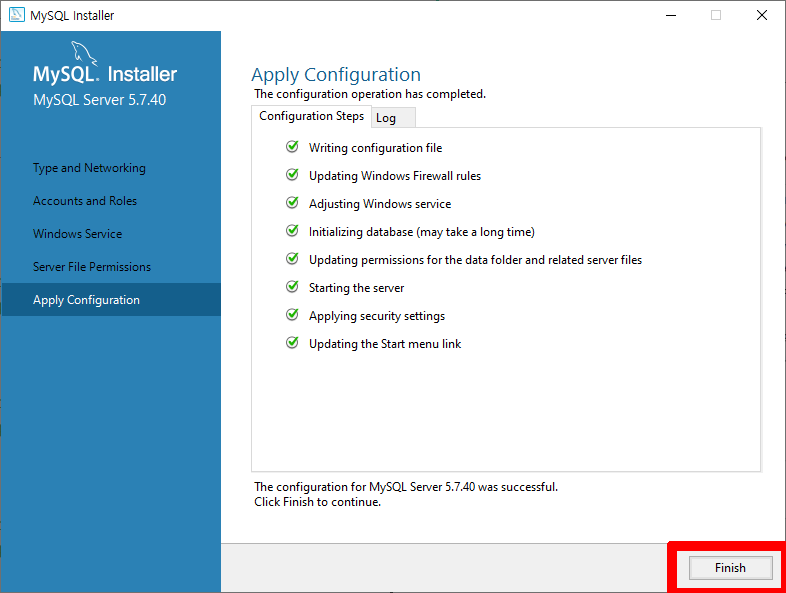
Task: Click the 'Adjusting Windows service' step text
Action: (380, 204)
